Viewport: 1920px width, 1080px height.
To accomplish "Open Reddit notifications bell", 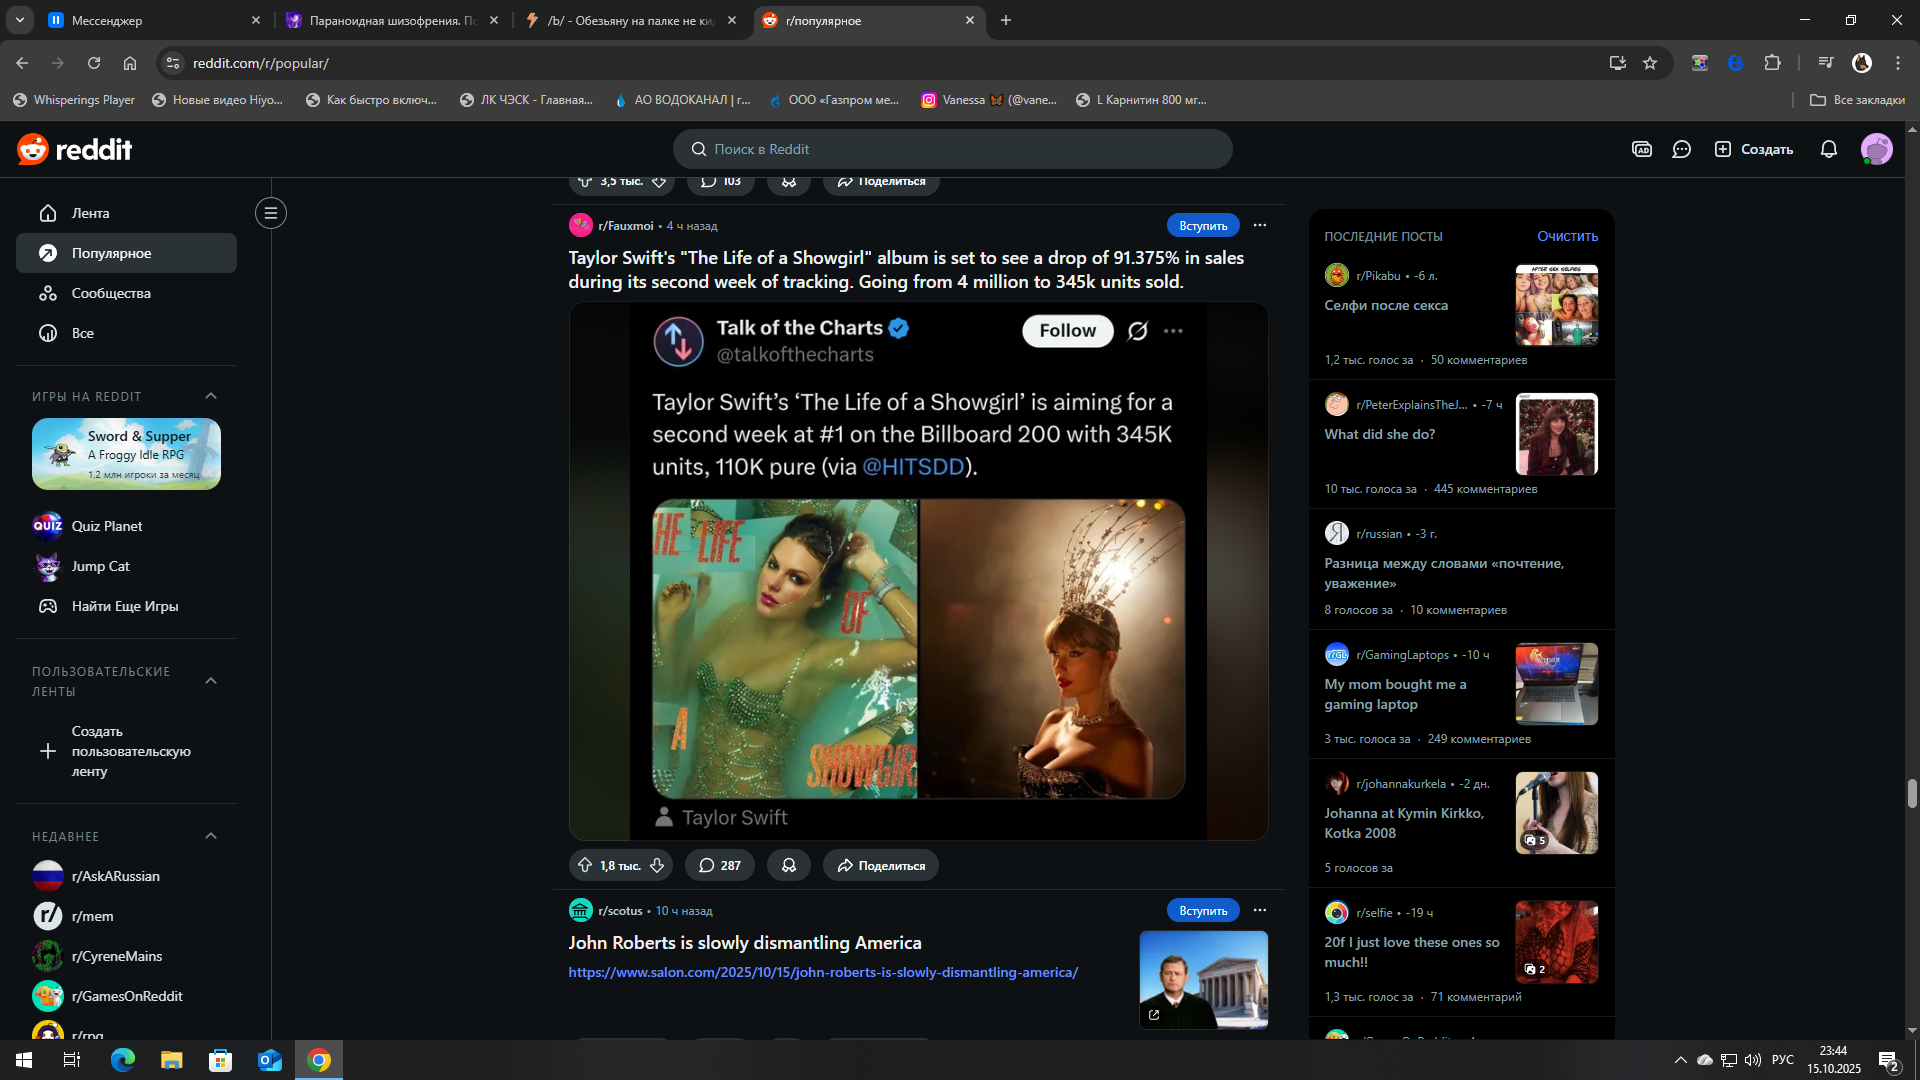I will point(1828,149).
